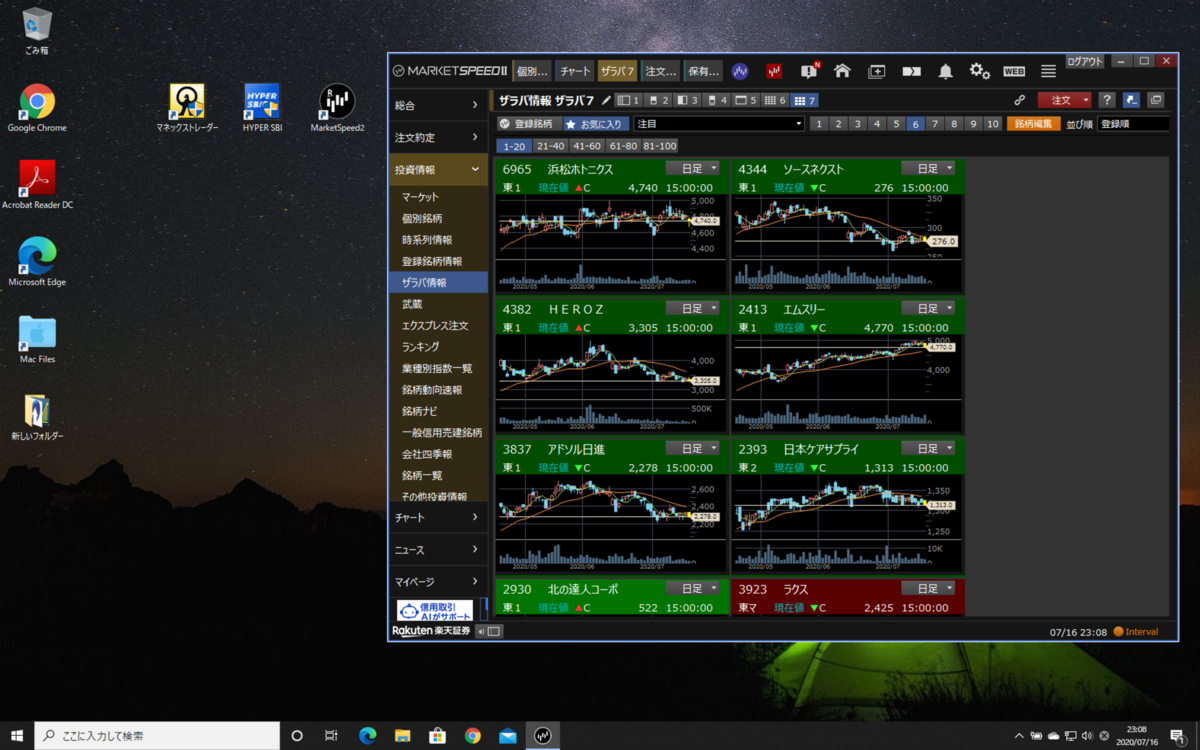The image size is (1200, 750).
Task: Show stocks in the 81-100 range tab
Action: tap(660, 146)
